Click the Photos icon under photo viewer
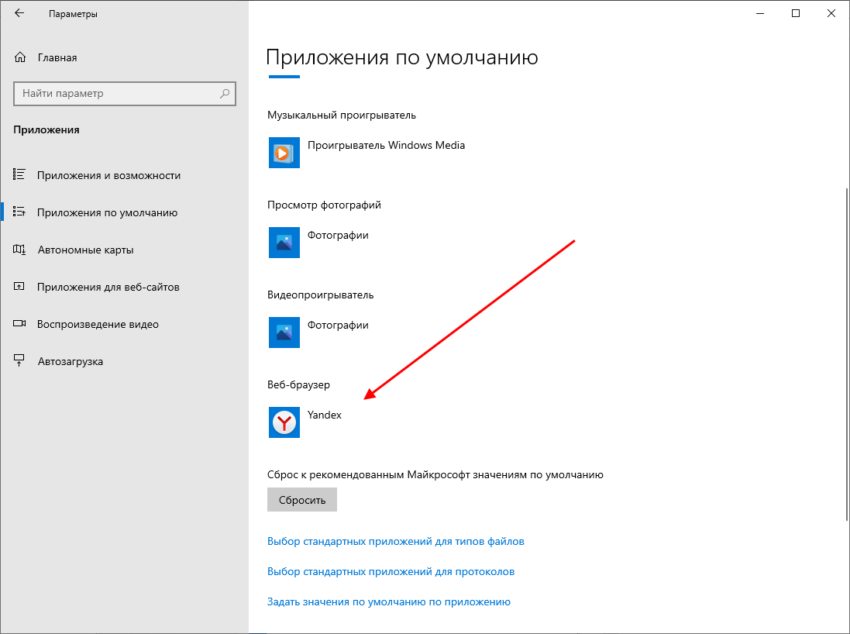Image resolution: width=850 pixels, height=634 pixels. pyautogui.click(x=284, y=243)
